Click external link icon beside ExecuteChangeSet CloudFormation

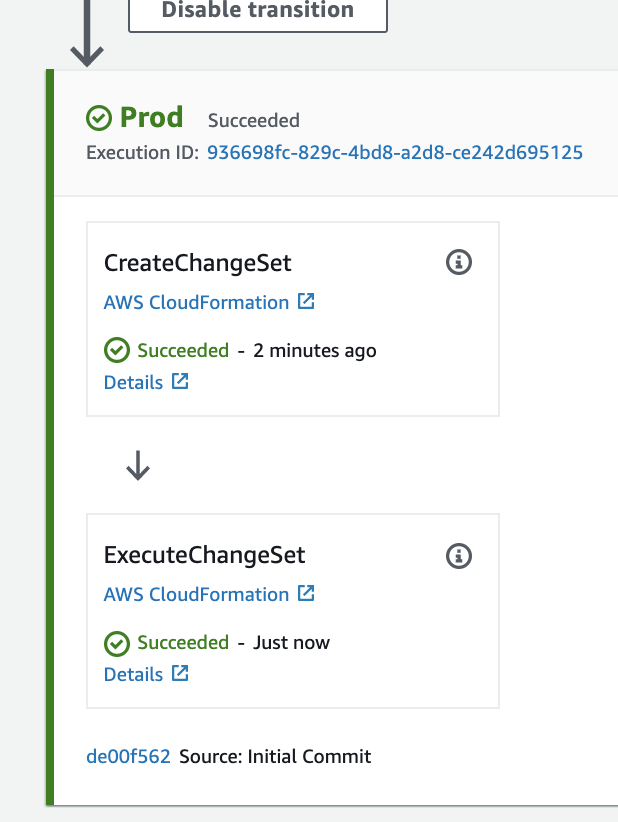point(306,593)
